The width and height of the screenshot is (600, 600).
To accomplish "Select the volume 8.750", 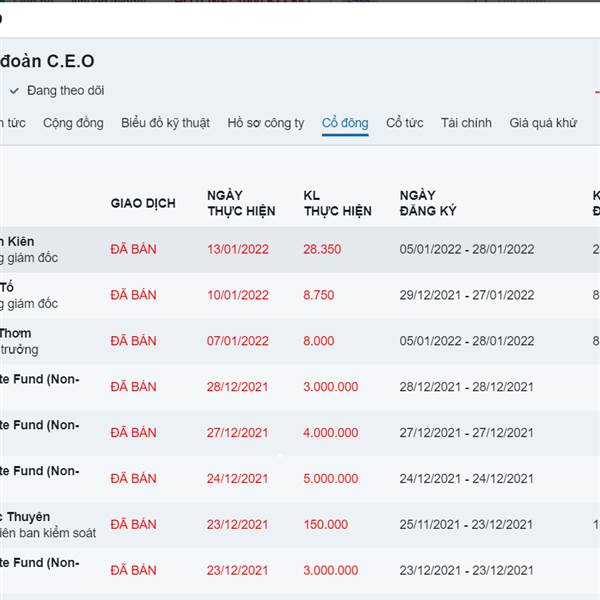I will click(x=319, y=295).
